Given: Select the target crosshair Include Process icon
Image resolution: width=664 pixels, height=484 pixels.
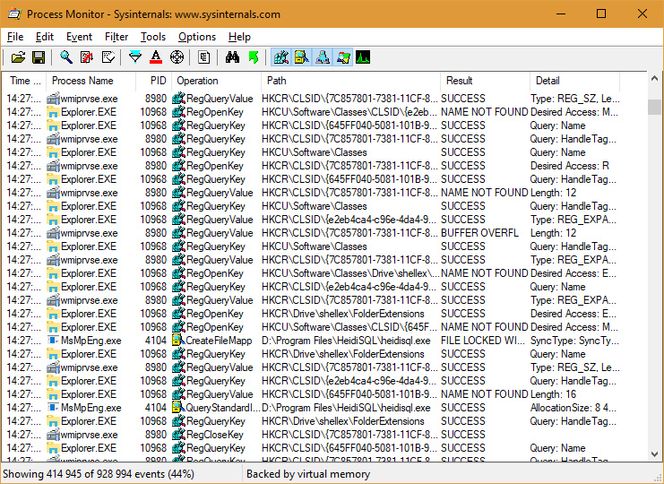Looking at the screenshot, I should (177, 57).
